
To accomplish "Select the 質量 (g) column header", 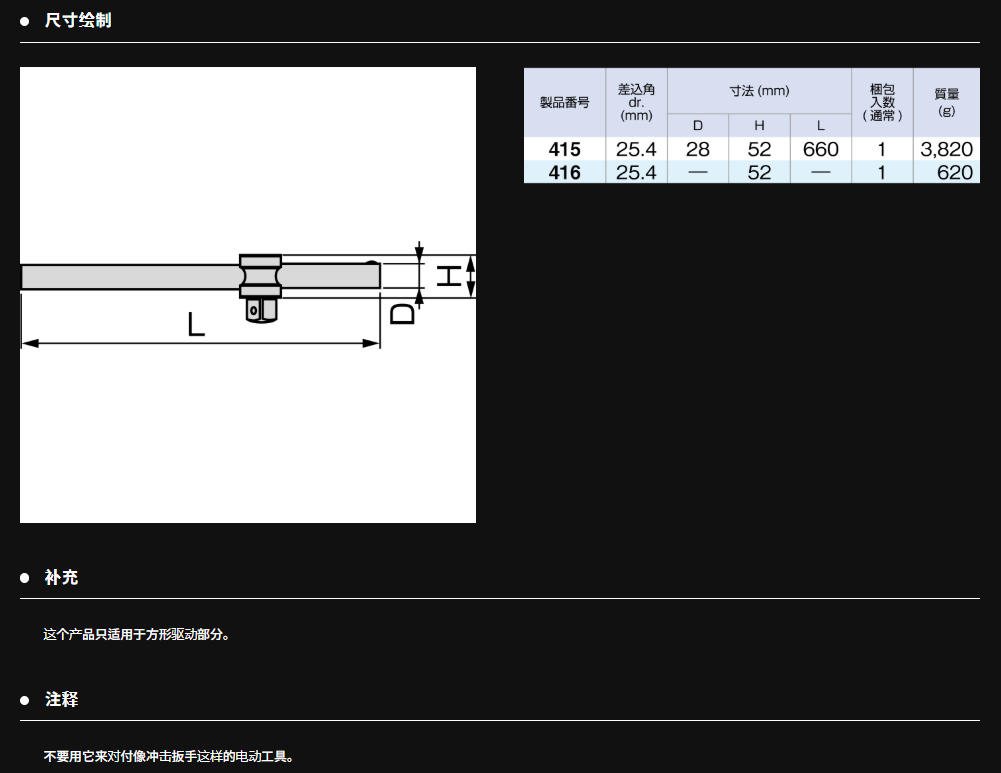I will click(x=946, y=103).
